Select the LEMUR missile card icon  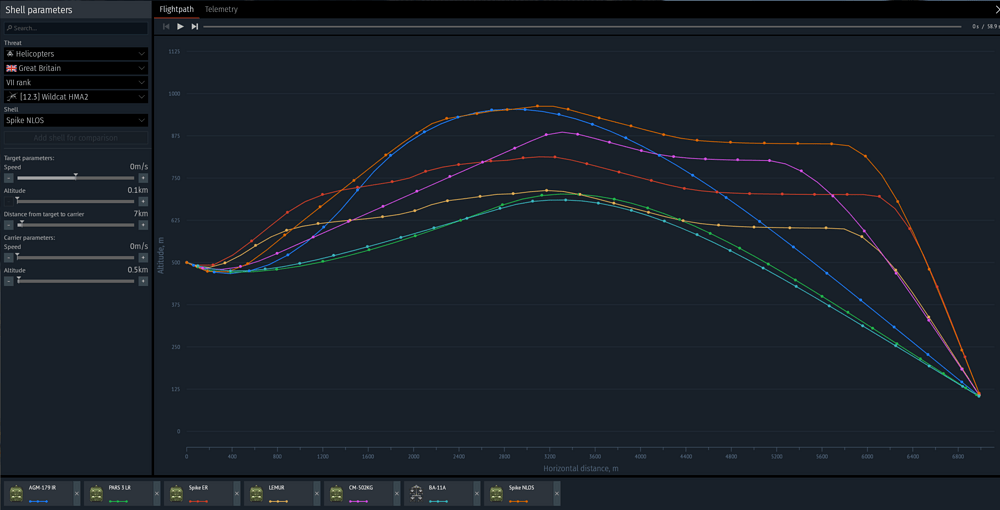click(256, 493)
